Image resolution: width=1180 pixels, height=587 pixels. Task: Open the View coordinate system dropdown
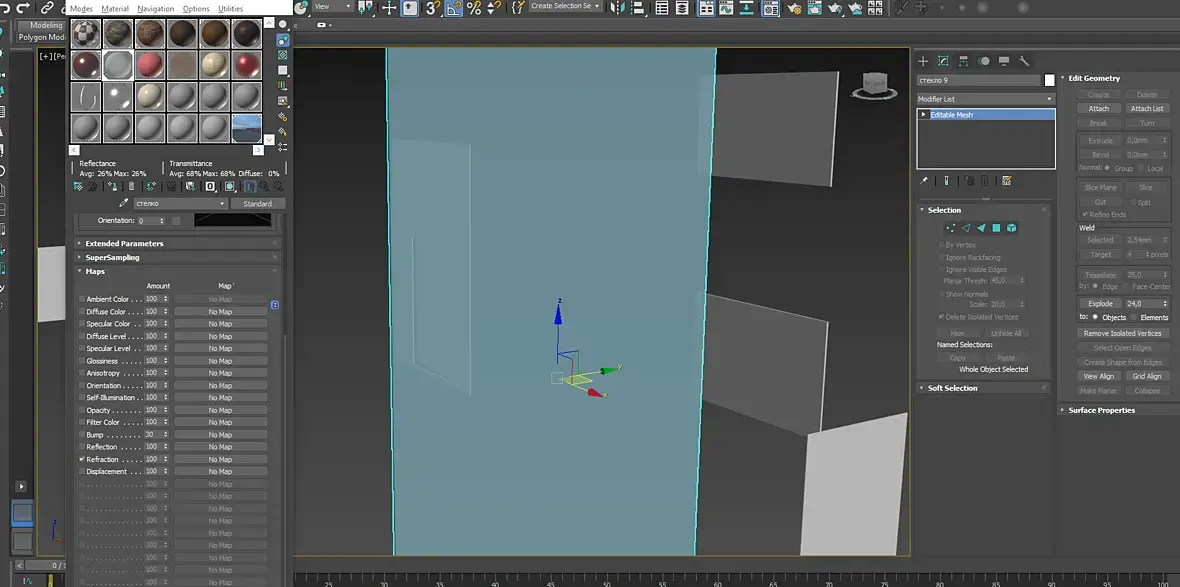click(333, 7)
